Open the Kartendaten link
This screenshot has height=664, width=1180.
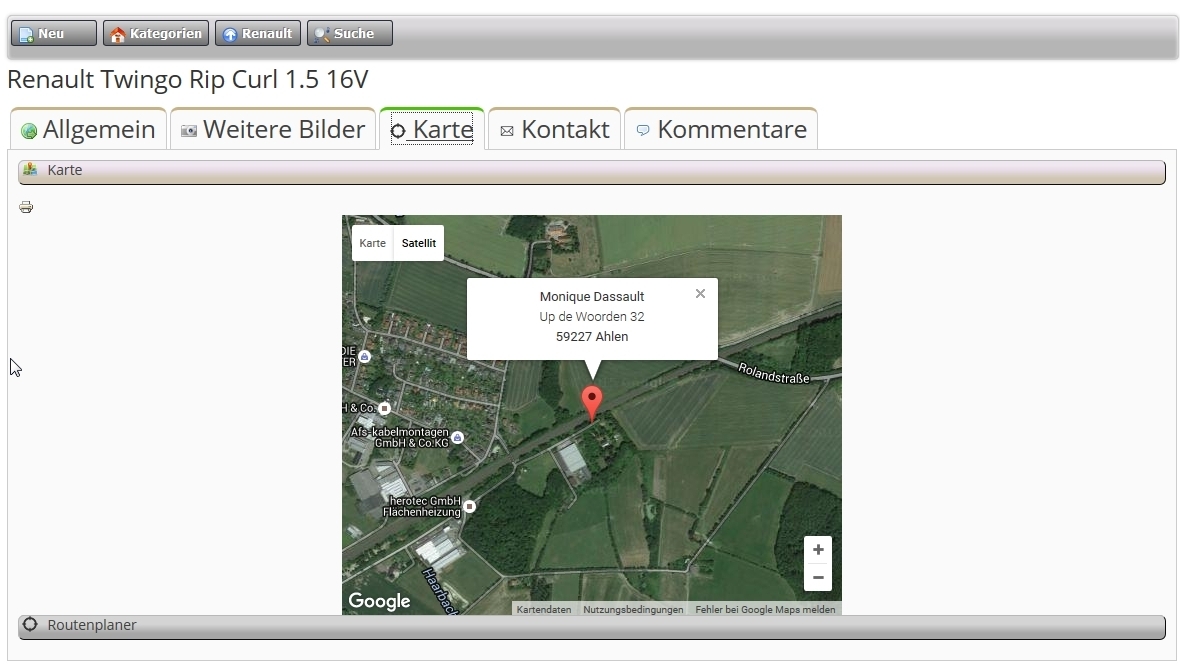click(543, 610)
